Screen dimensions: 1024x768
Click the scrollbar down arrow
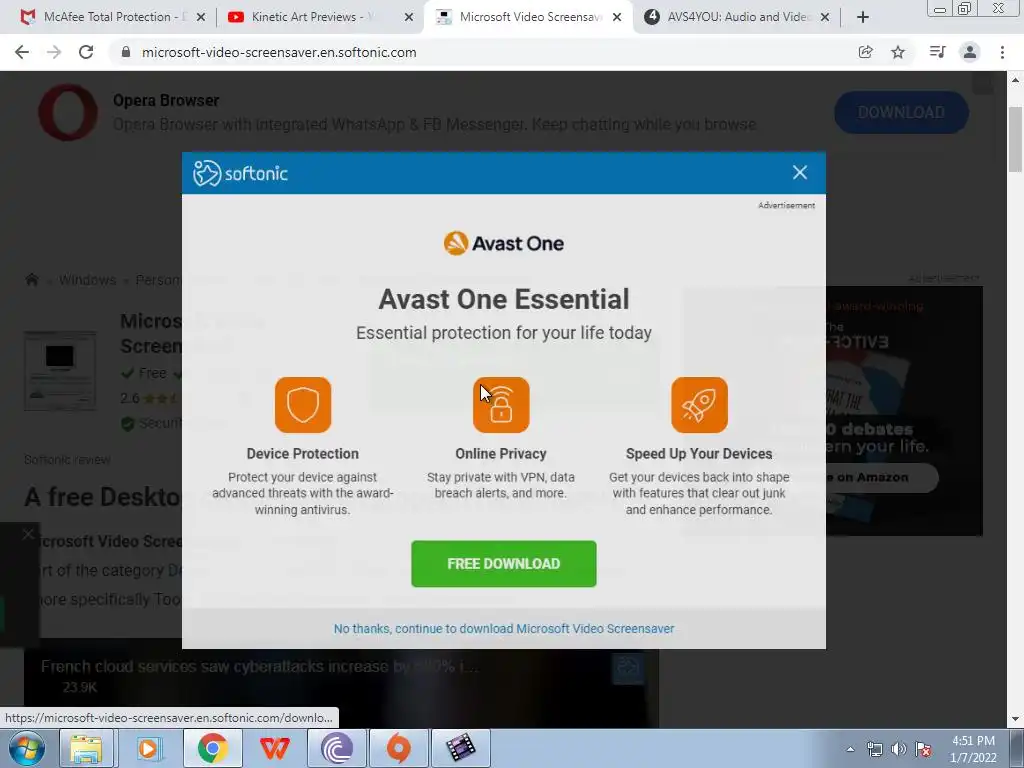coord(1014,720)
